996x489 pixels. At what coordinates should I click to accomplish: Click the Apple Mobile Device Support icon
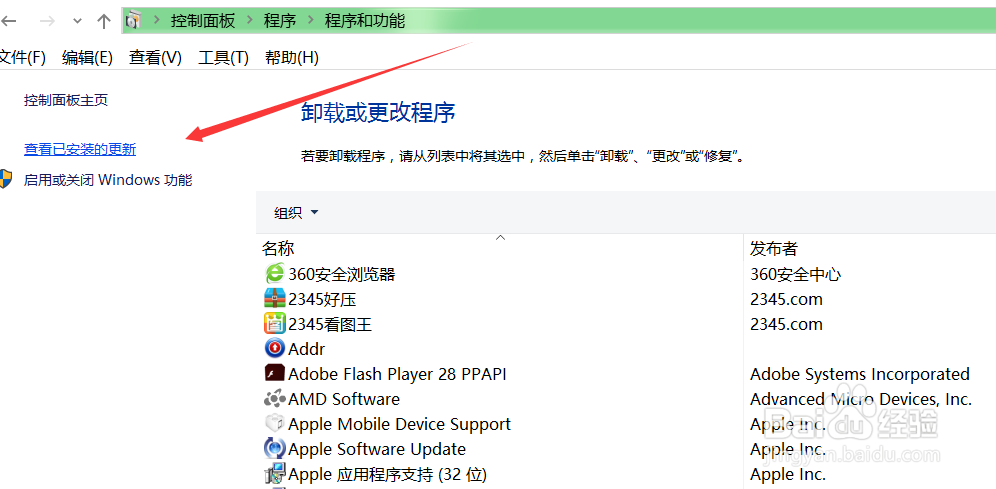coord(274,424)
